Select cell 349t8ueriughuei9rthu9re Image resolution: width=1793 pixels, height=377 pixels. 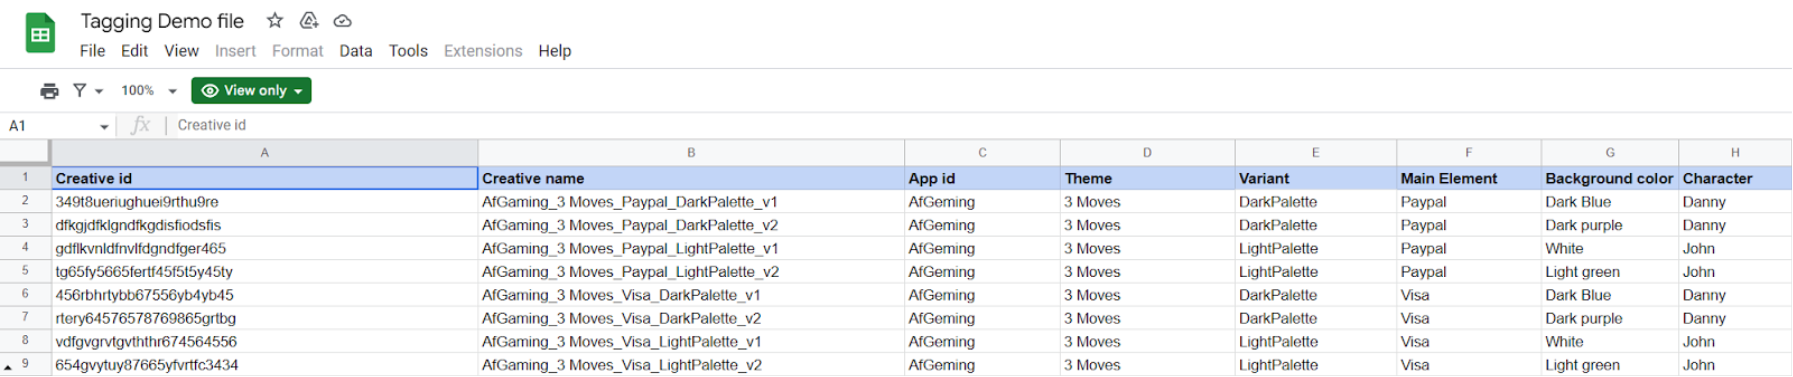pyautogui.click(x=264, y=202)
